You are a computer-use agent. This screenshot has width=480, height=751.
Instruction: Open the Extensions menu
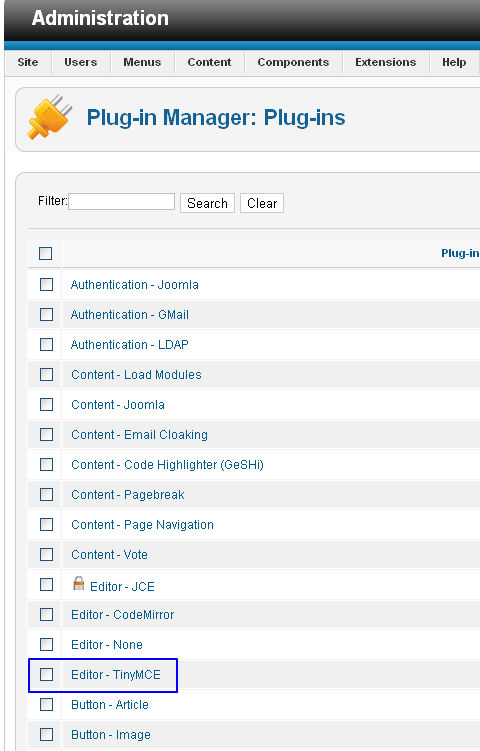coord(386,62)
